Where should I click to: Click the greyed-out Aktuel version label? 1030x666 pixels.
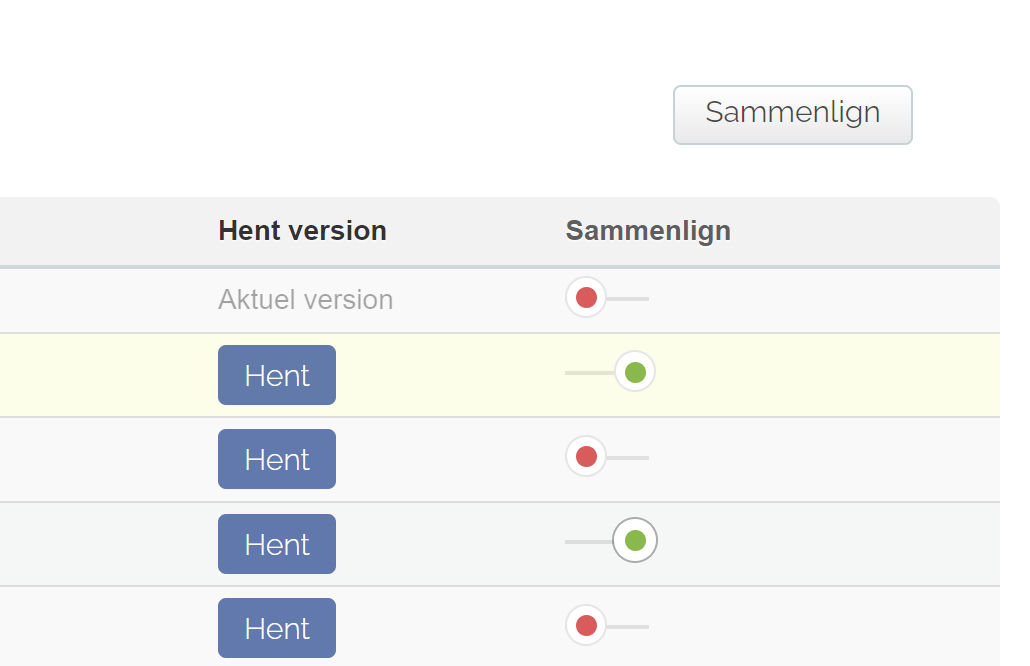click(305, 300)
